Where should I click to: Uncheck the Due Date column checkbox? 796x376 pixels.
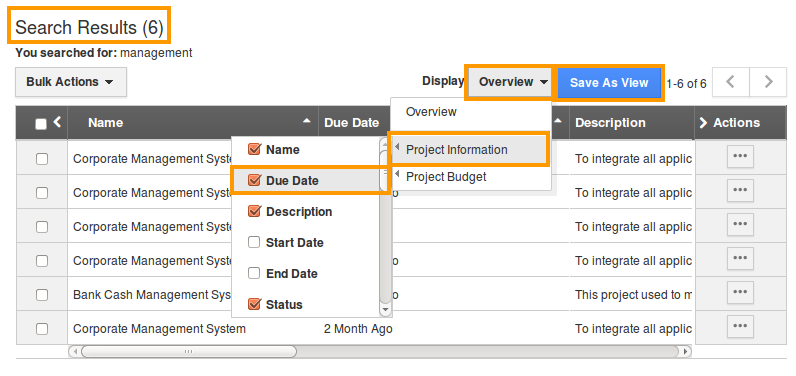pyautogui.click(x=254, y=180)
